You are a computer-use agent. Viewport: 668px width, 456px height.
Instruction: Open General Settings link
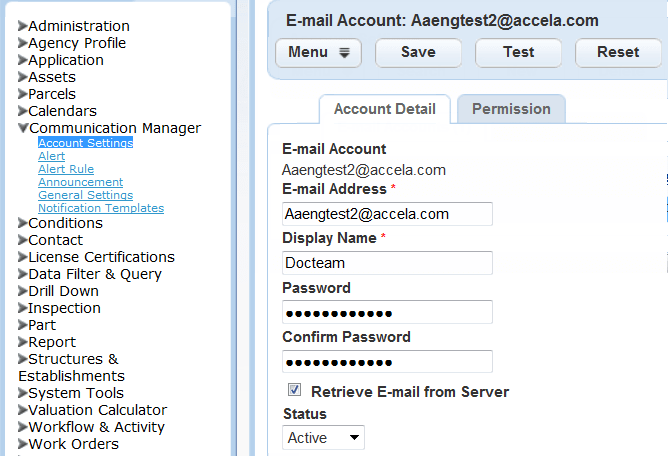point(85,195)
